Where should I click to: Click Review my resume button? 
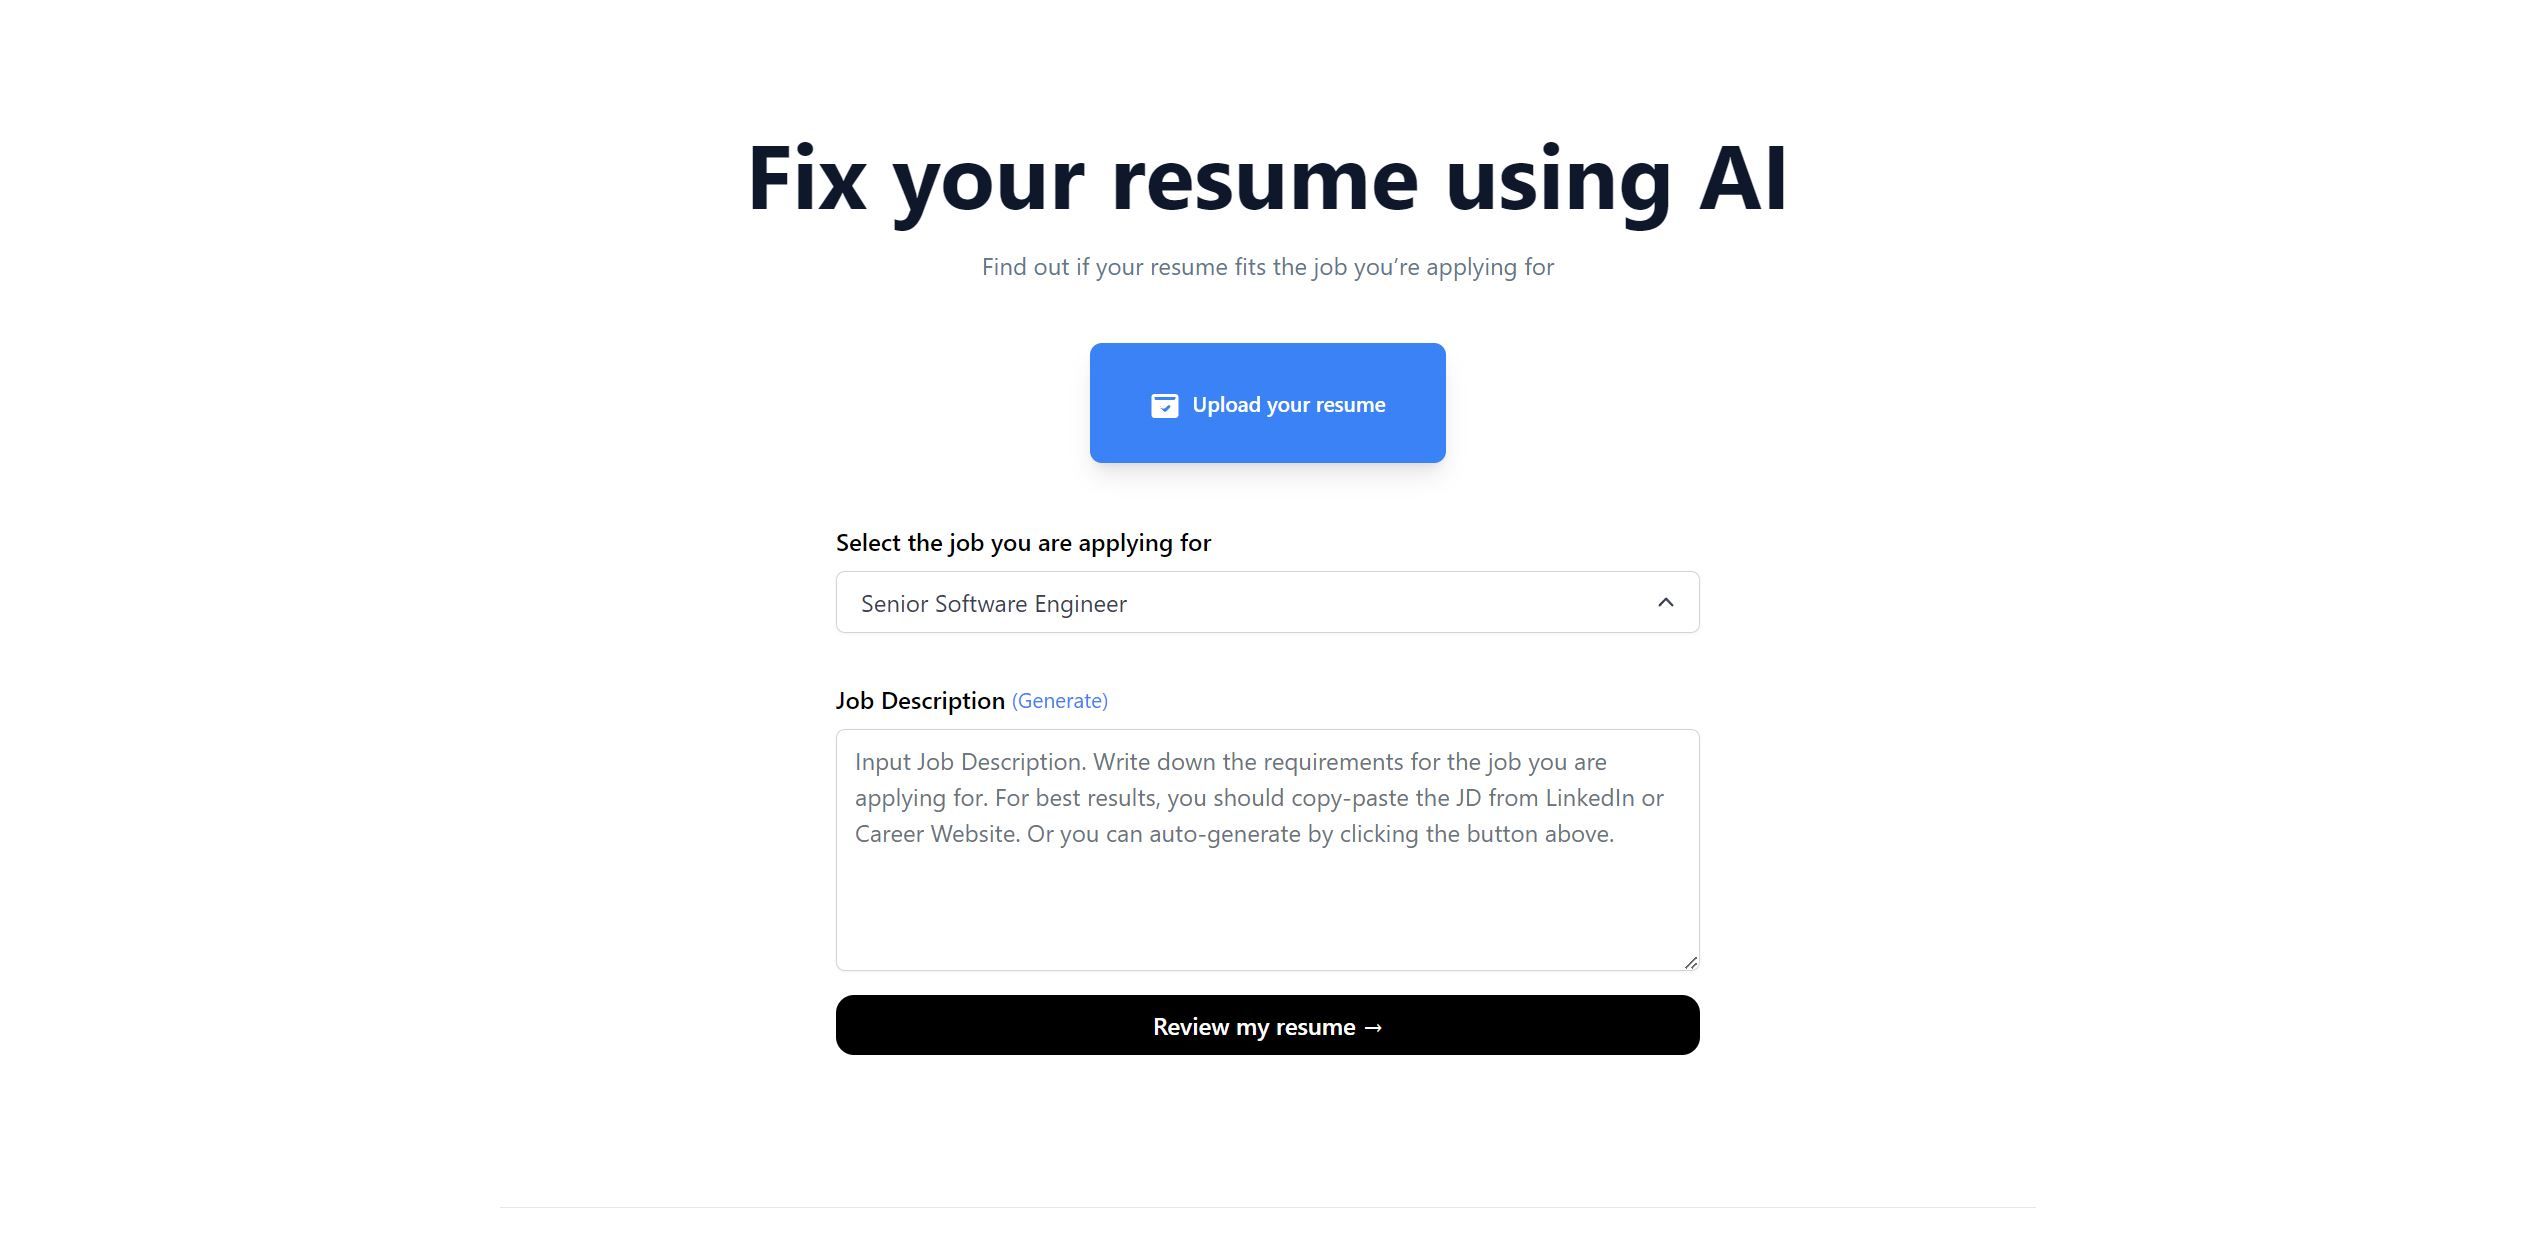coord(1268,1024)
